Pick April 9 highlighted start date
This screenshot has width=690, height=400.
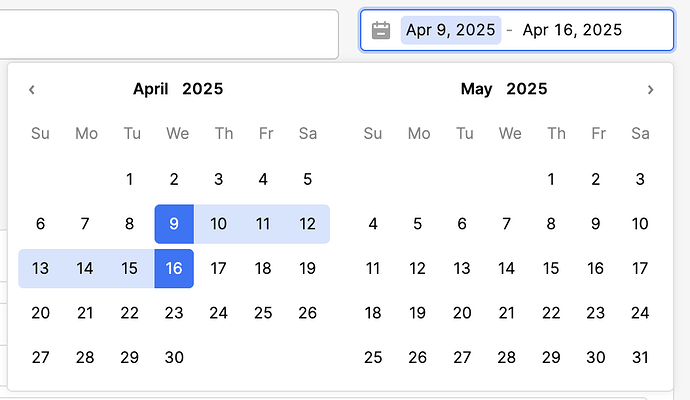click(174, 224)
